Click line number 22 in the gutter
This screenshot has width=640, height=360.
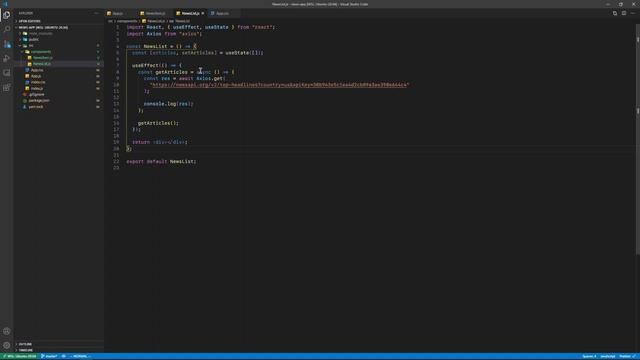116,162
